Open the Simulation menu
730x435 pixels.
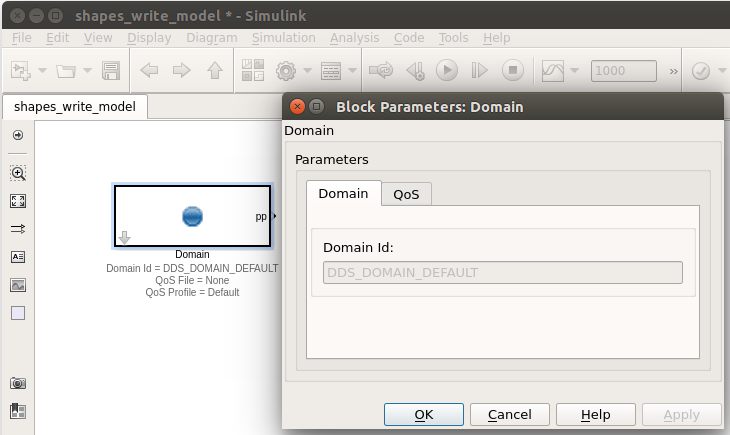[x=284, y=38]
